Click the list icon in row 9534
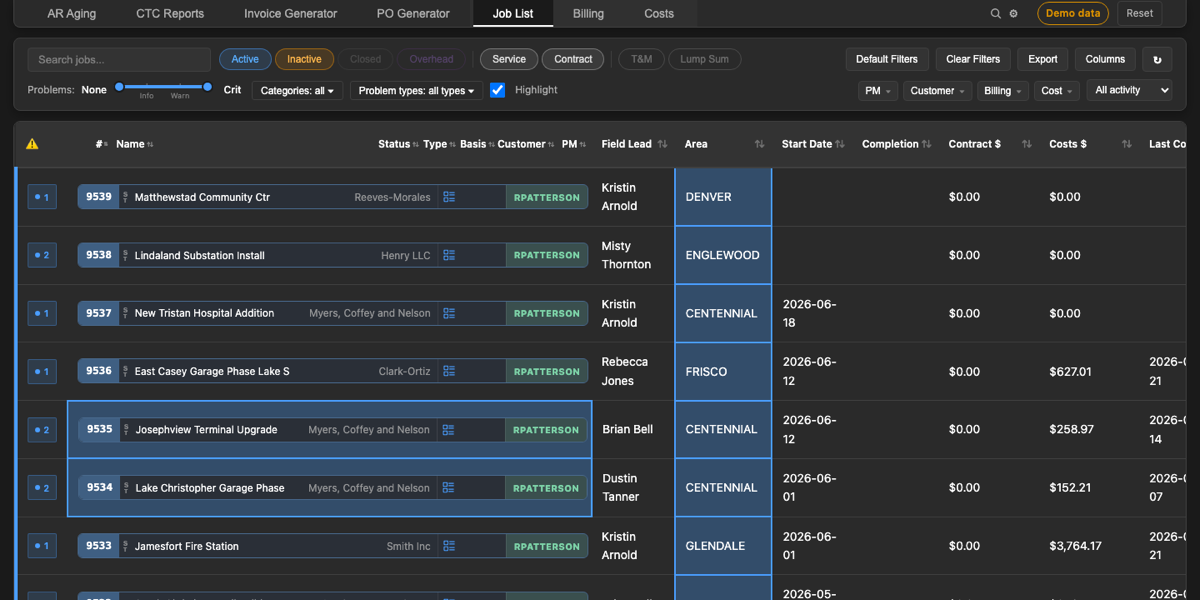The image size is (1200, 600). [449, 488]
